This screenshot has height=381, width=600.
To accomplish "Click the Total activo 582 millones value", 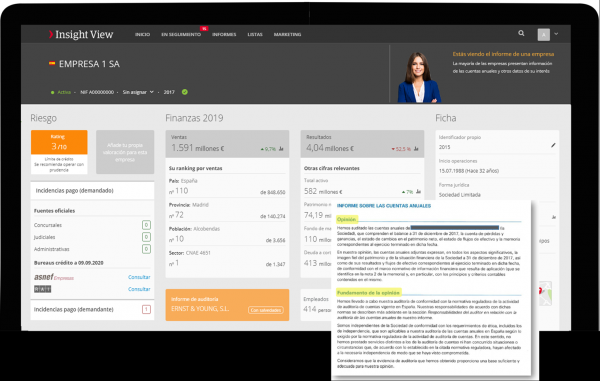I will 323,191.
